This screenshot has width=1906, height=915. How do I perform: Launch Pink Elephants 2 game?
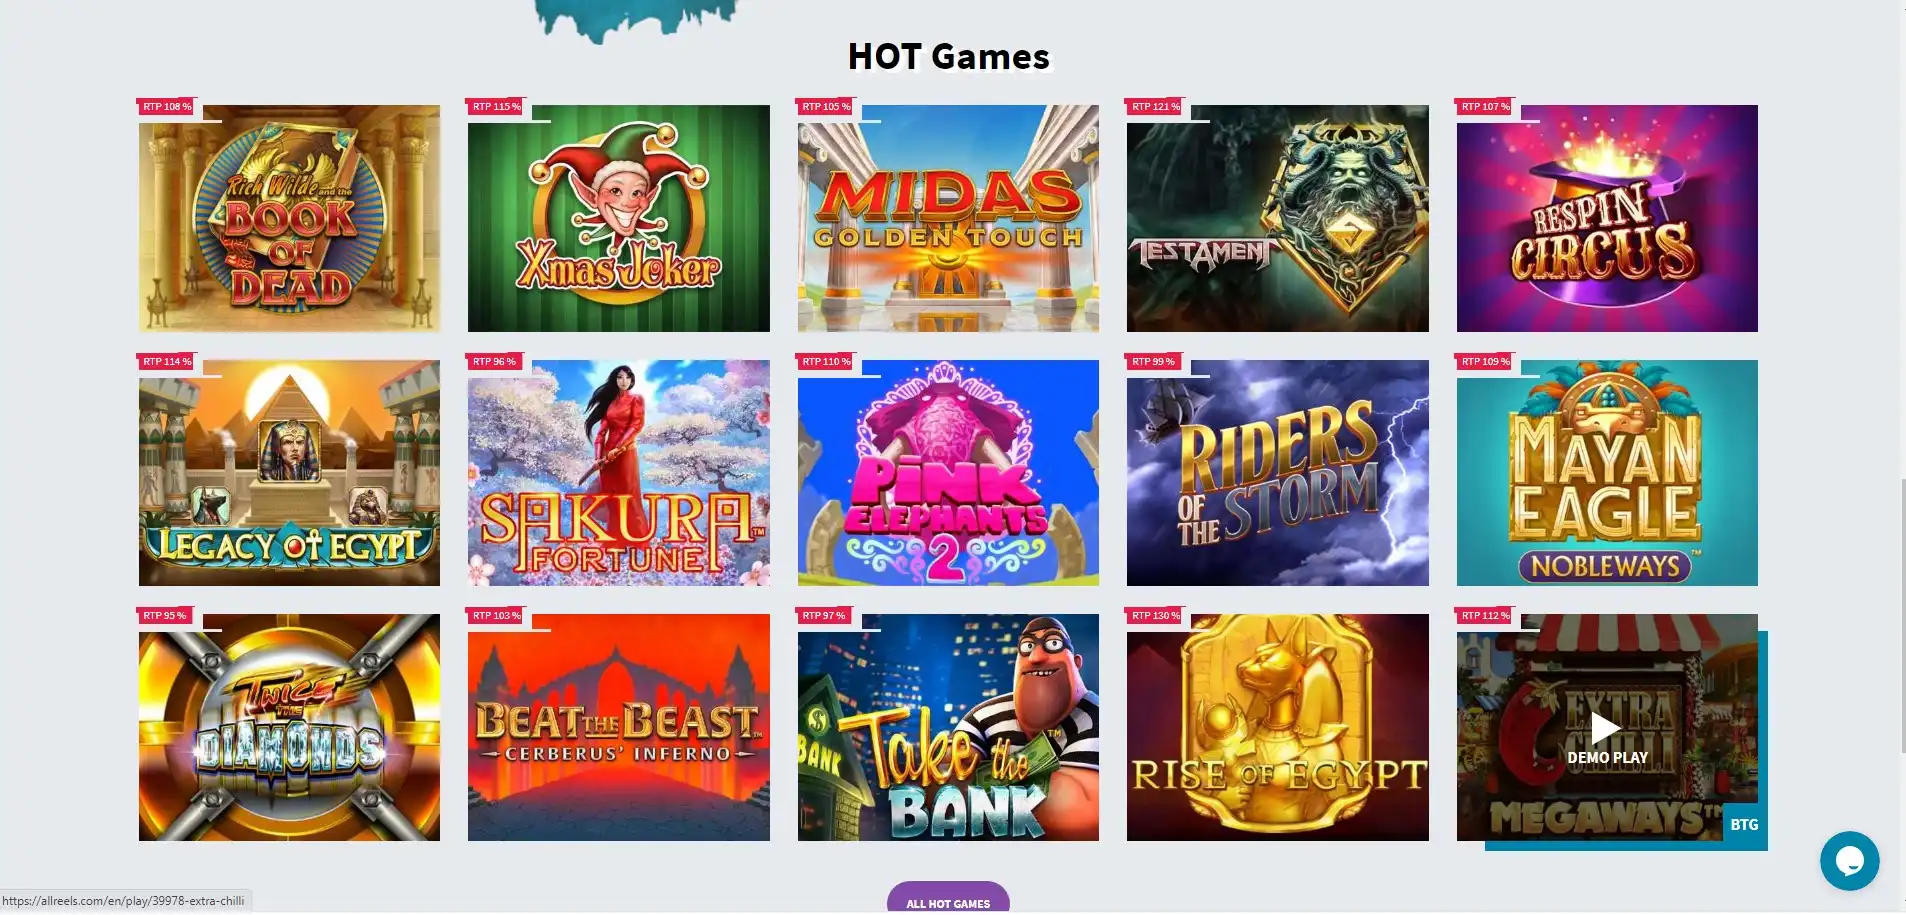click(948, 473)
